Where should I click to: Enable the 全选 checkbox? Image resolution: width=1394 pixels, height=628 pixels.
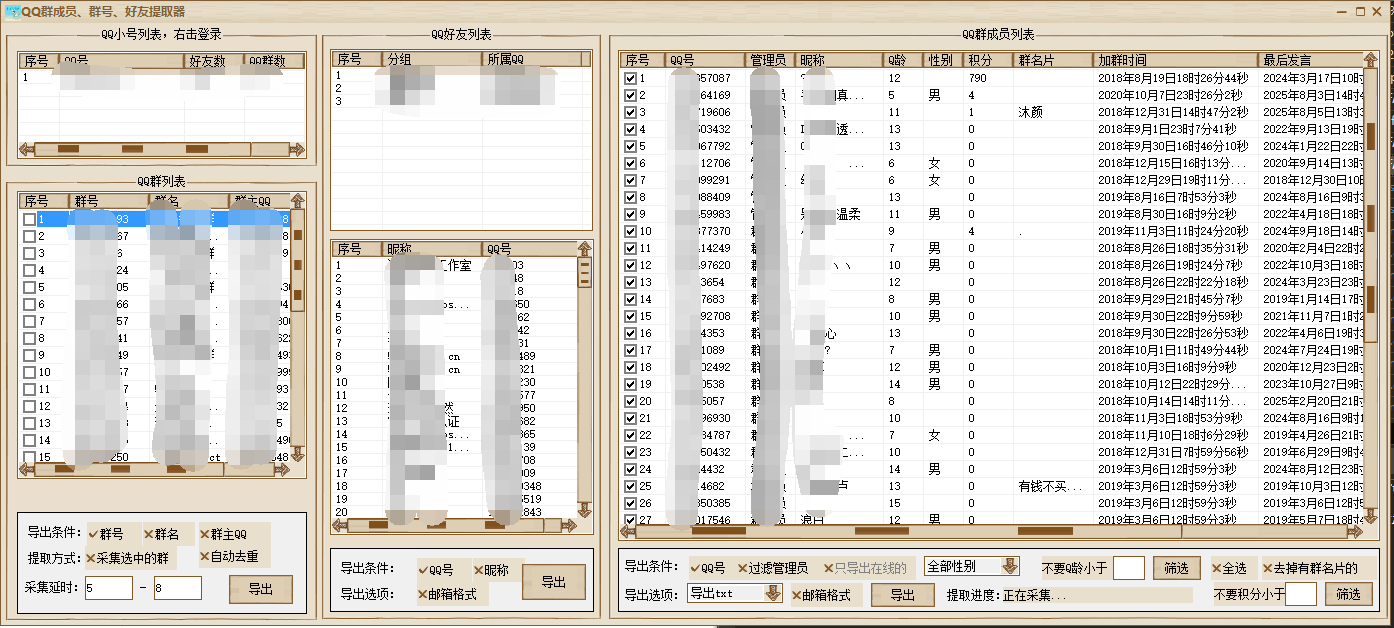pyautogui.click(x=1231, y=568)
